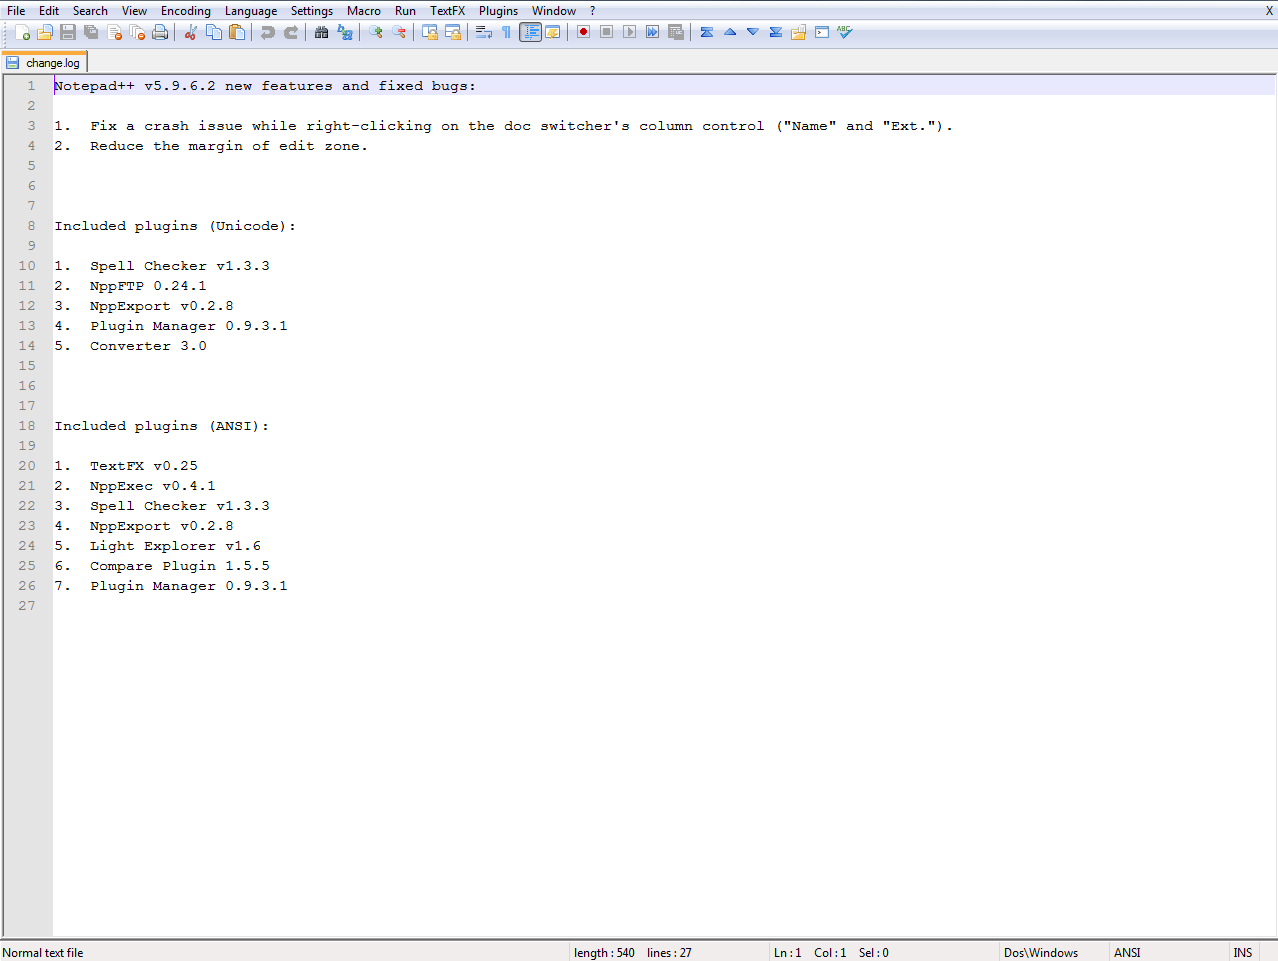Image resolution: width=1278 pixels, height=961 pixels.
Task: Select the change.log tab
Action: (x=45, y=61)
